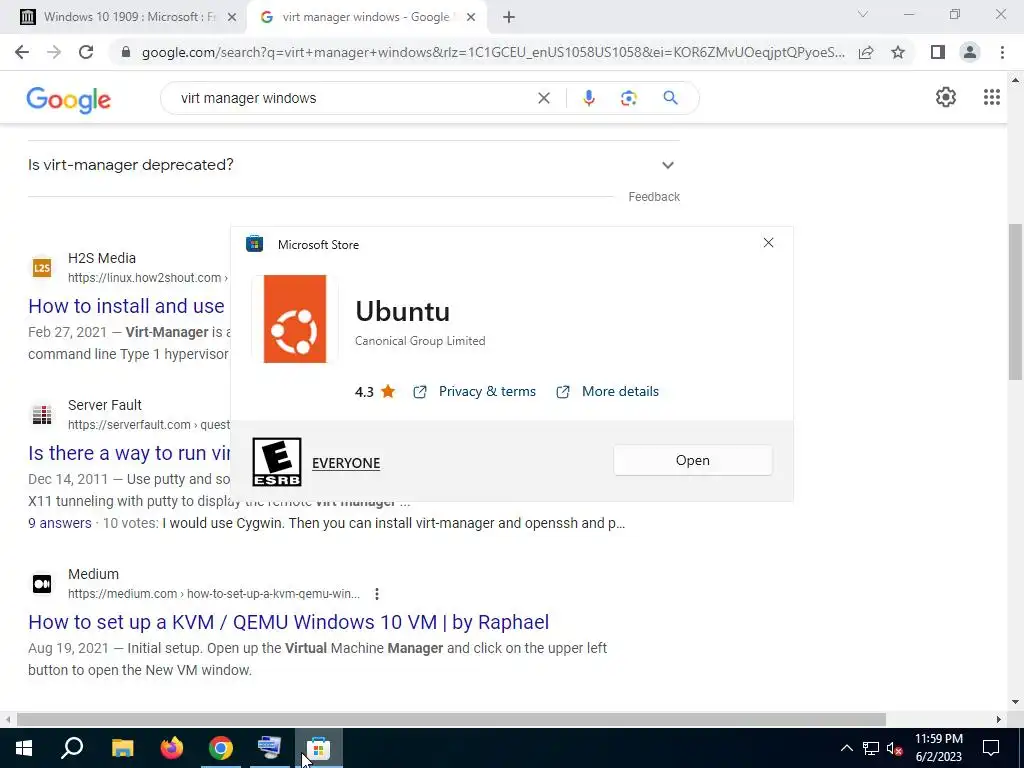
Task: Open Privacy & terms link
Action: pyautogui.click(x=487, y=391)
